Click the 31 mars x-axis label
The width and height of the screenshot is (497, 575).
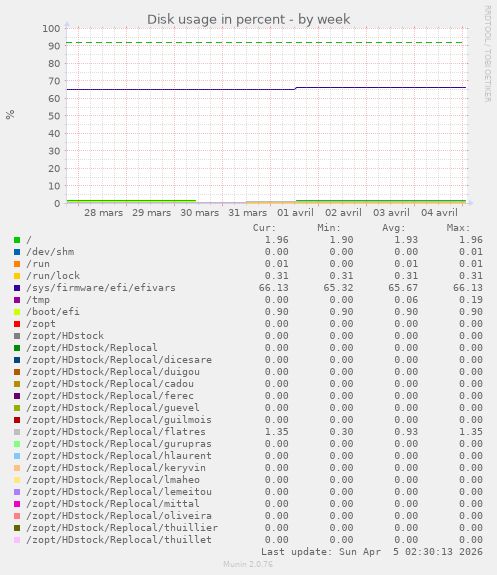click(248, 213)
